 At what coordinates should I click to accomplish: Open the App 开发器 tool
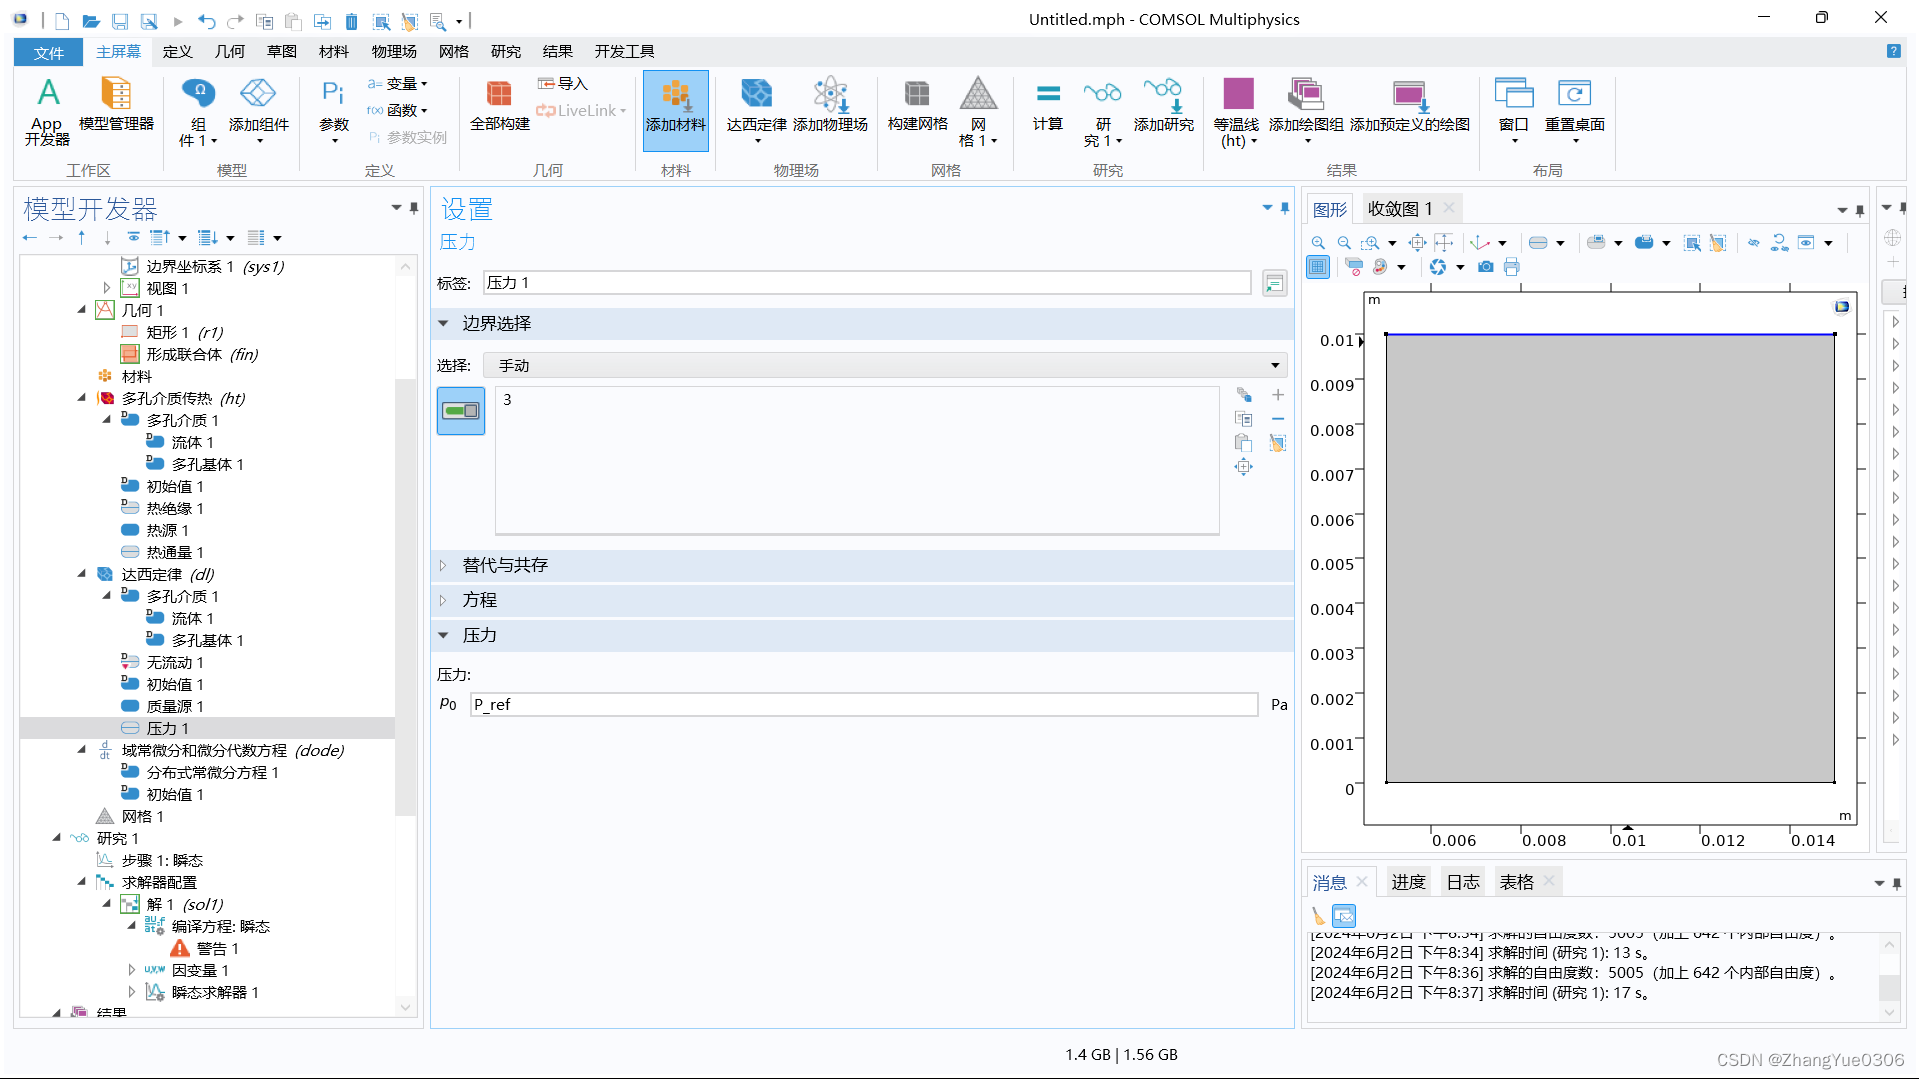pyautogui.click(x=47, y=110)
